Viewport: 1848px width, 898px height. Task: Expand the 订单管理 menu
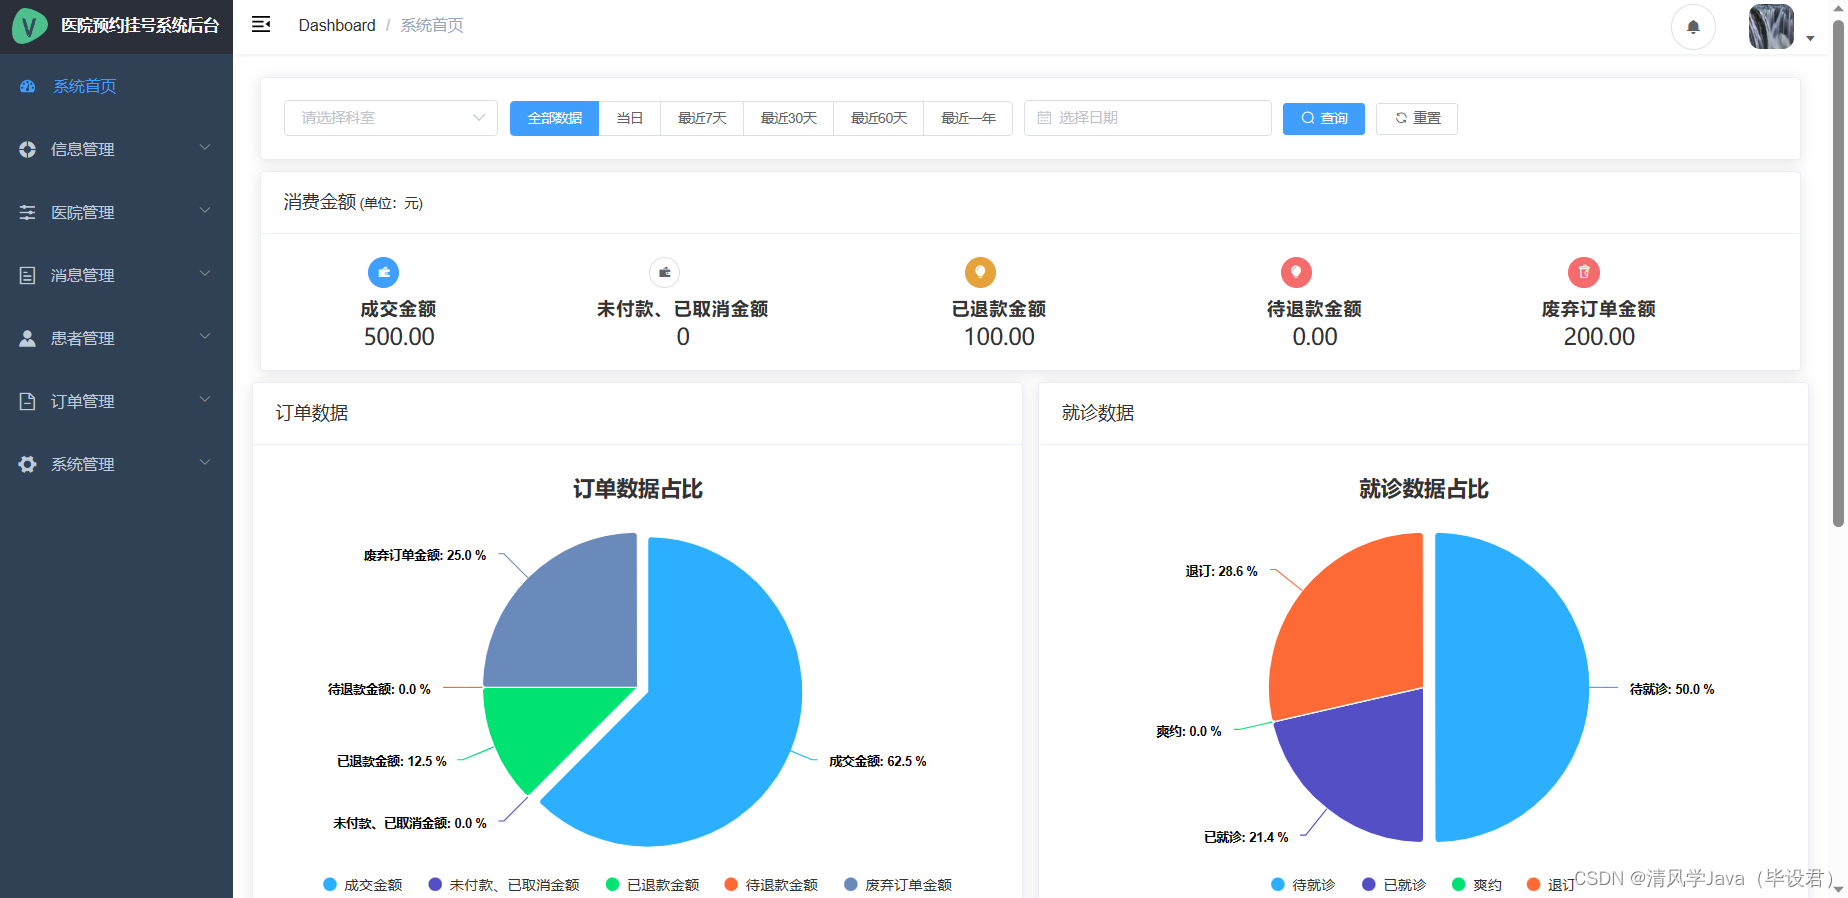point(116,401)
